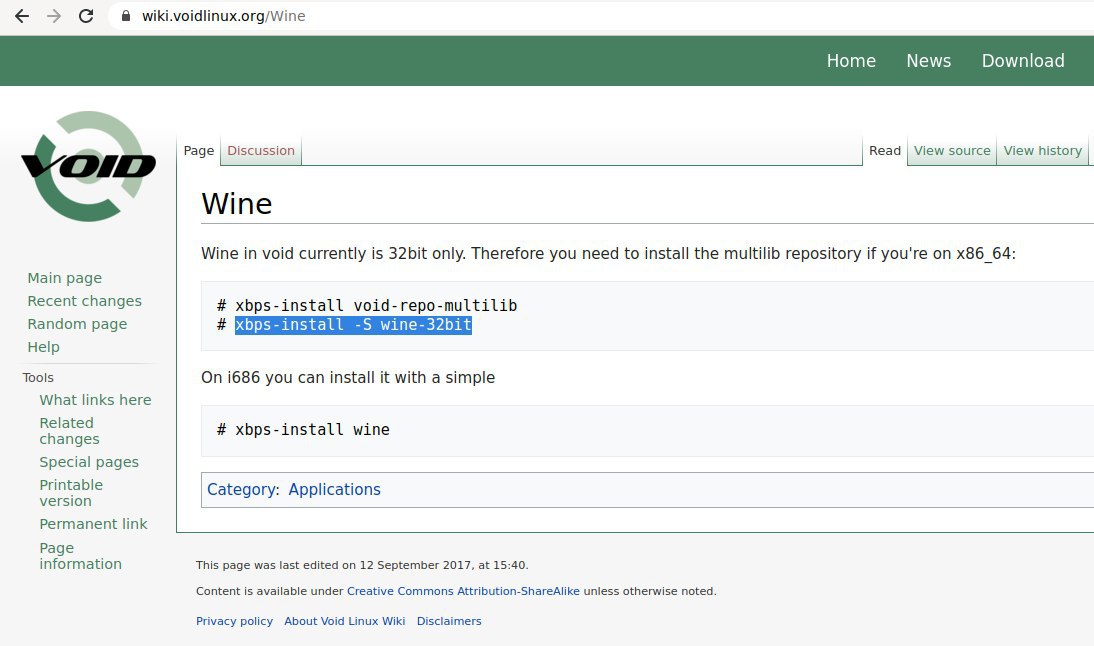Open Printable version link

point(71,493)
